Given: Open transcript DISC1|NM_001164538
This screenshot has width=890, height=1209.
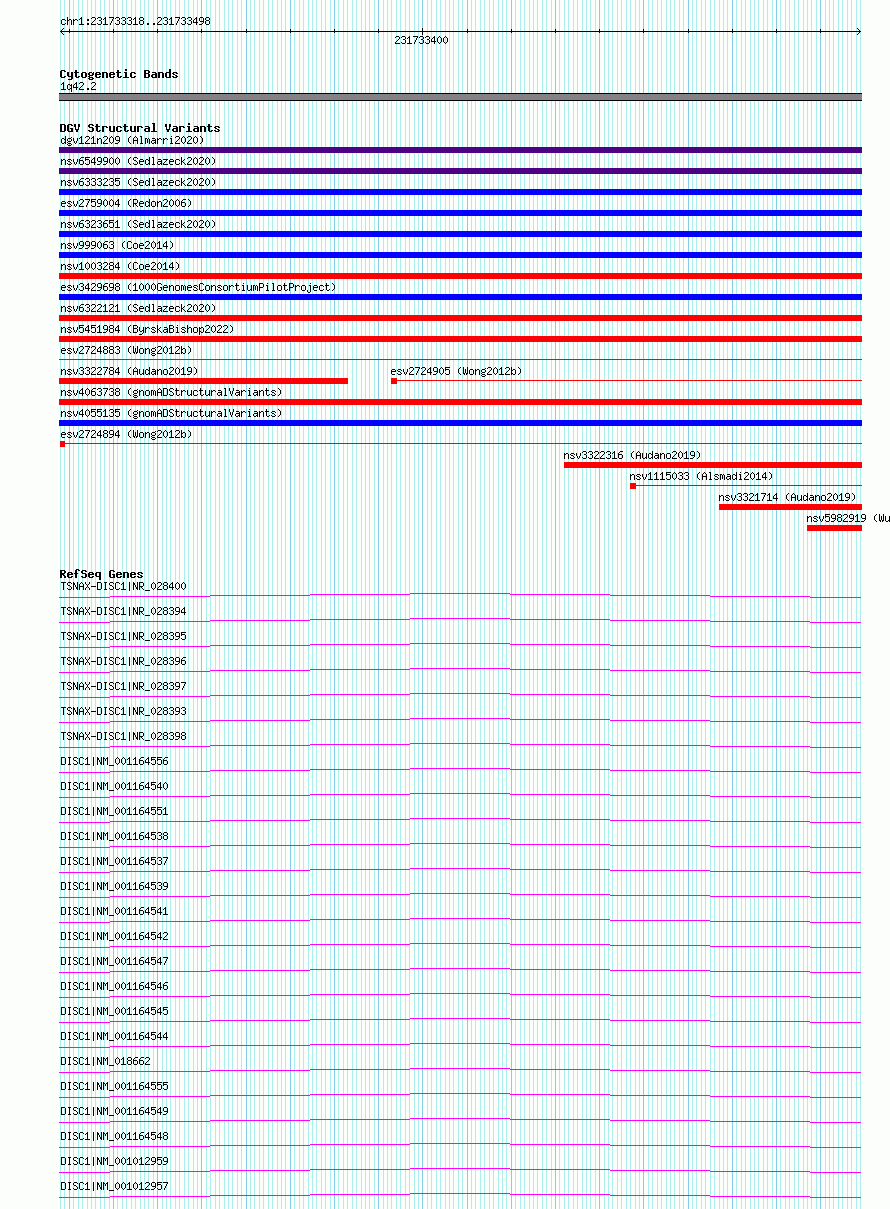Looking at the screenshot, I should (x=114, y=836).
